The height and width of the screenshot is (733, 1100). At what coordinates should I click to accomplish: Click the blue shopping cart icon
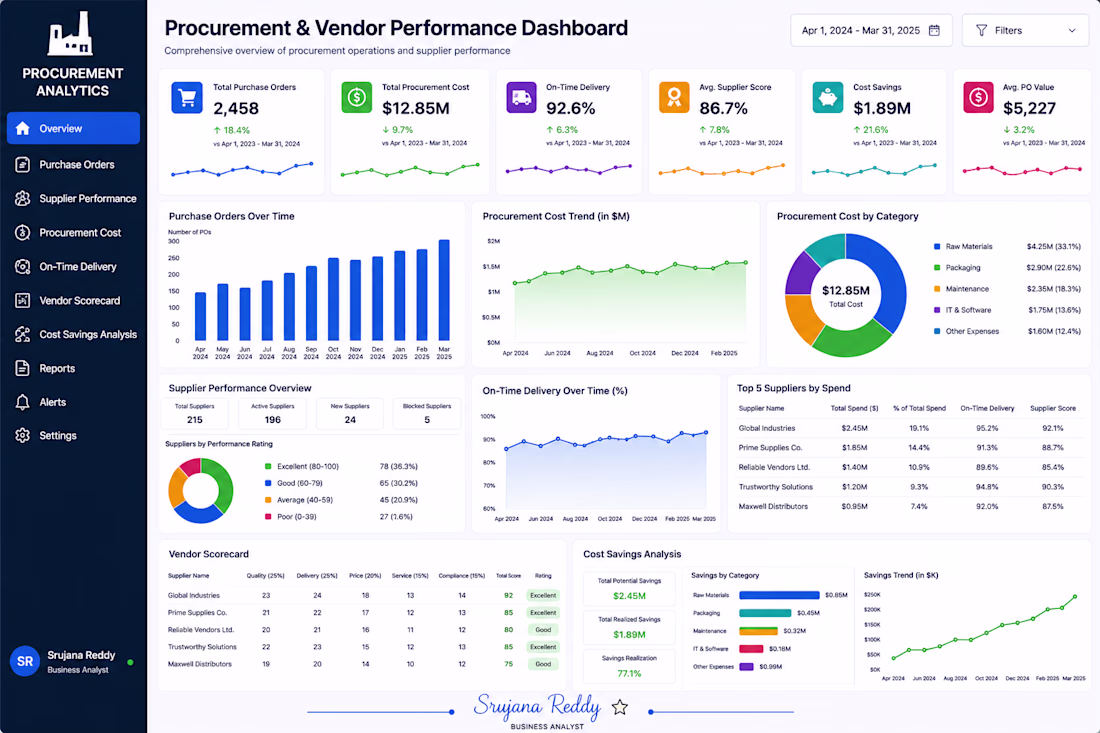(x=187, y=97)
